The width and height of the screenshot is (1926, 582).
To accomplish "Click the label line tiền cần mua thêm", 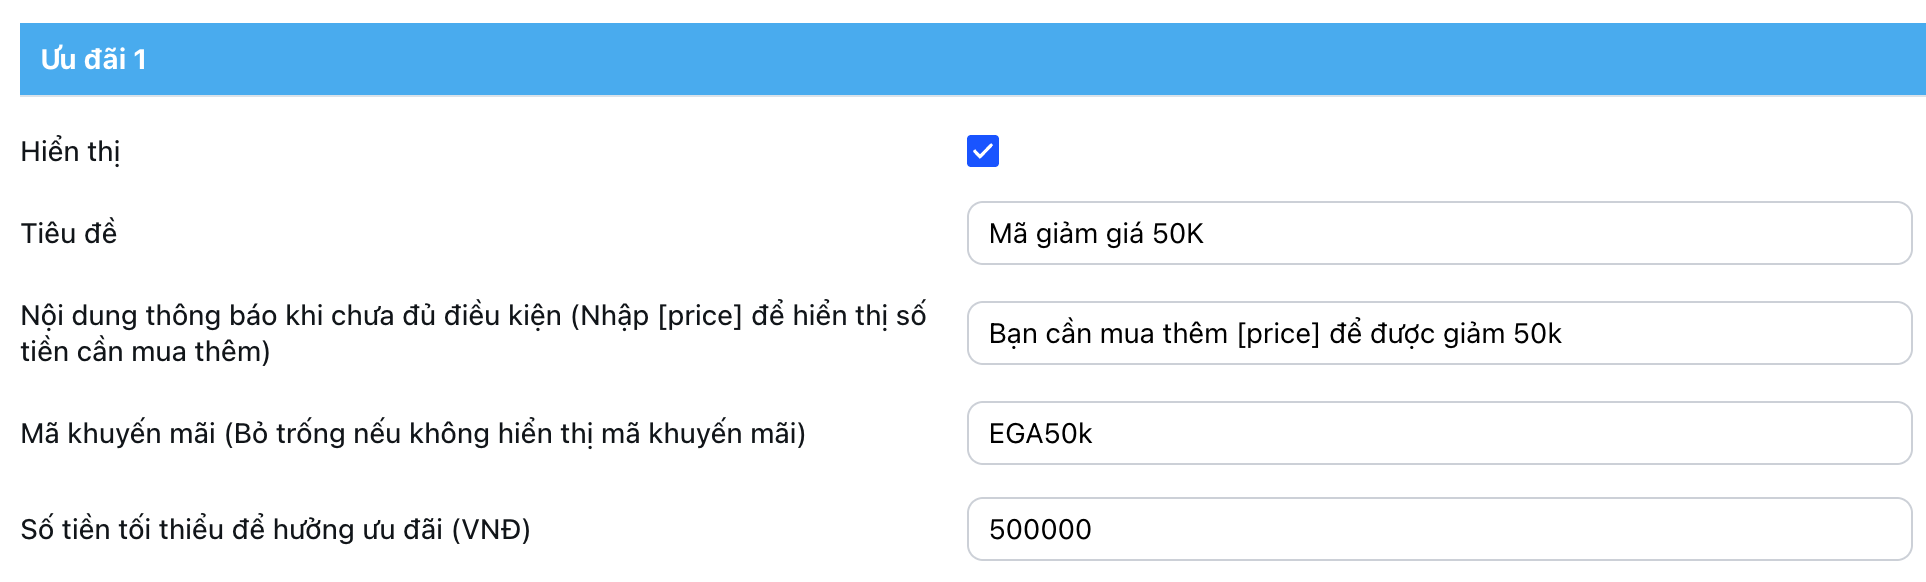I will coord(145,352).
